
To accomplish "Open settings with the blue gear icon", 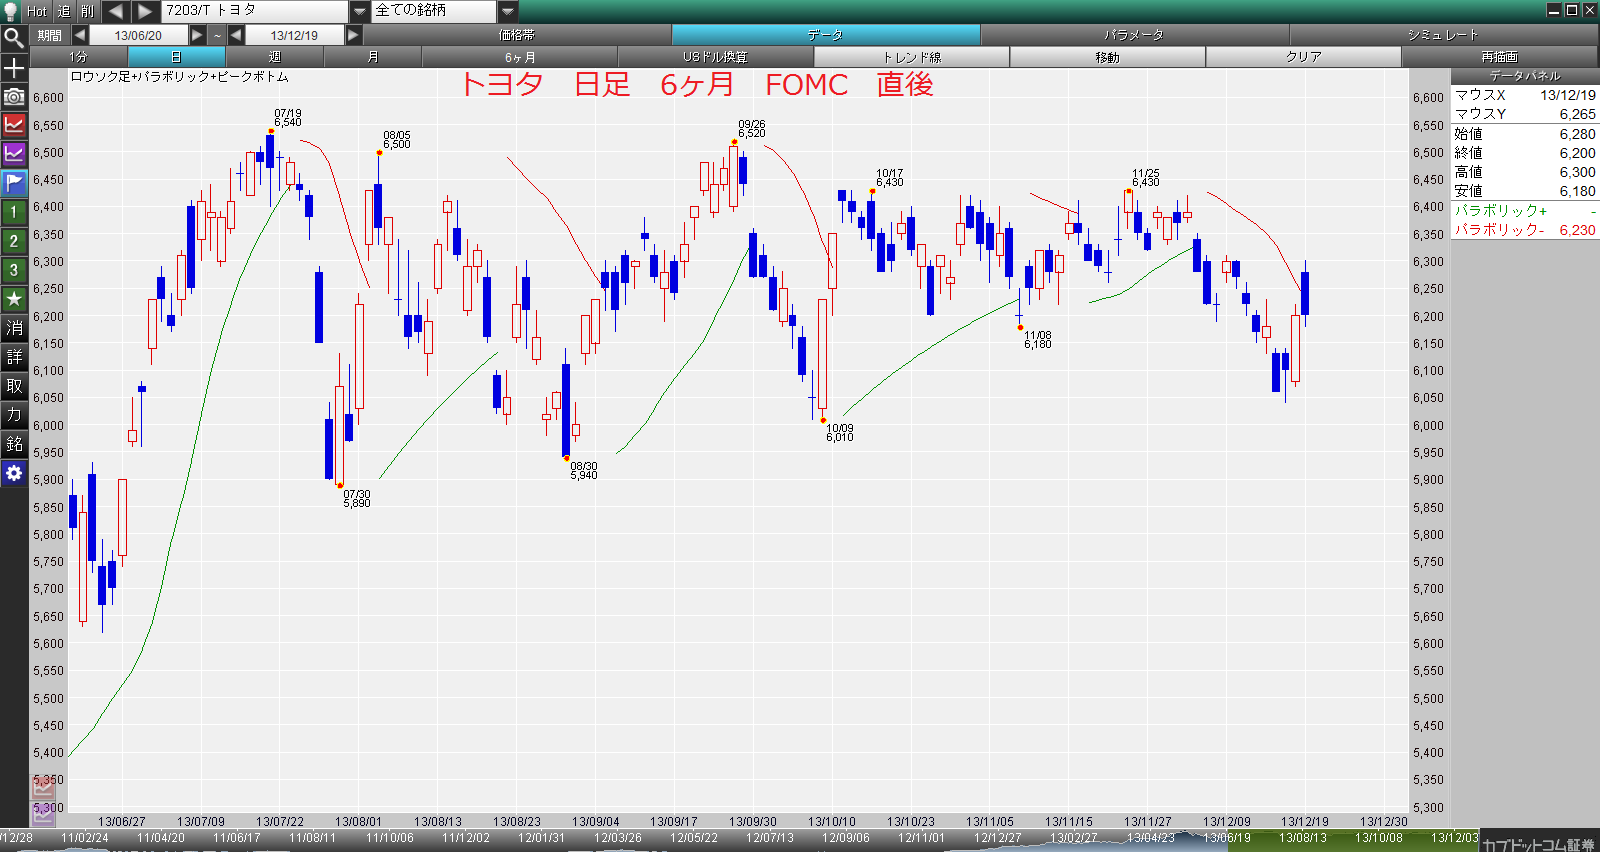I will (14, 473).
